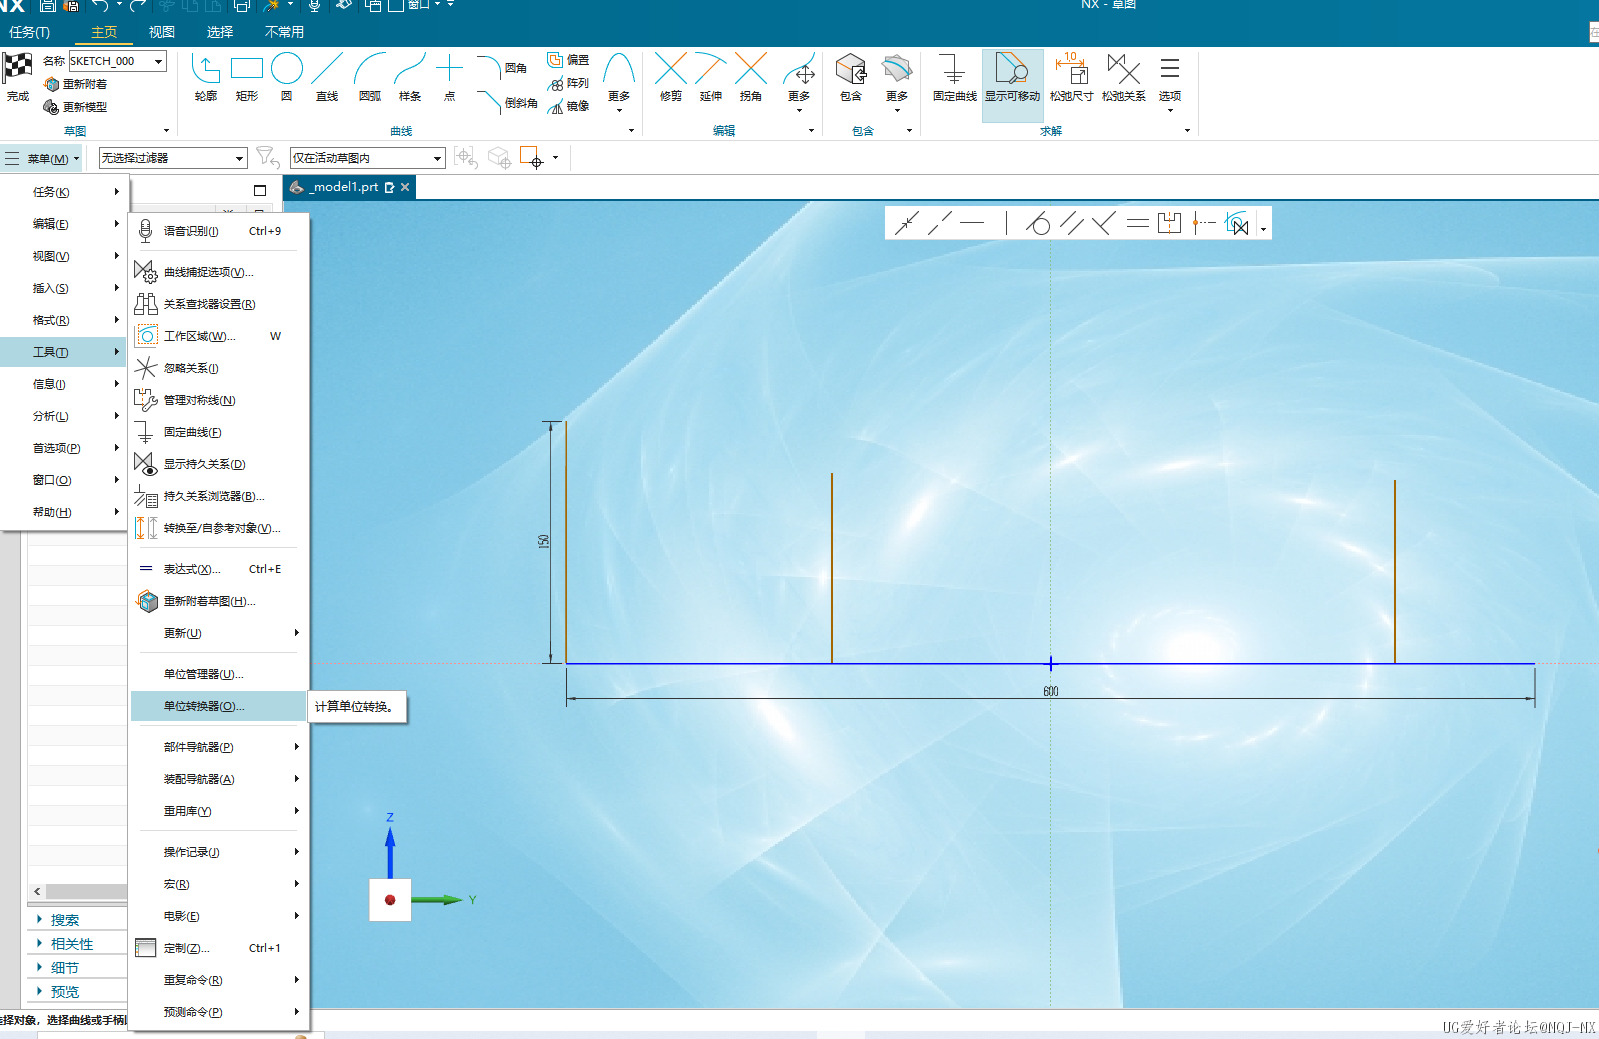
Task: Choose 语音识别(I) menu entry
Action: pyautogui.click(x=218, y=231)
